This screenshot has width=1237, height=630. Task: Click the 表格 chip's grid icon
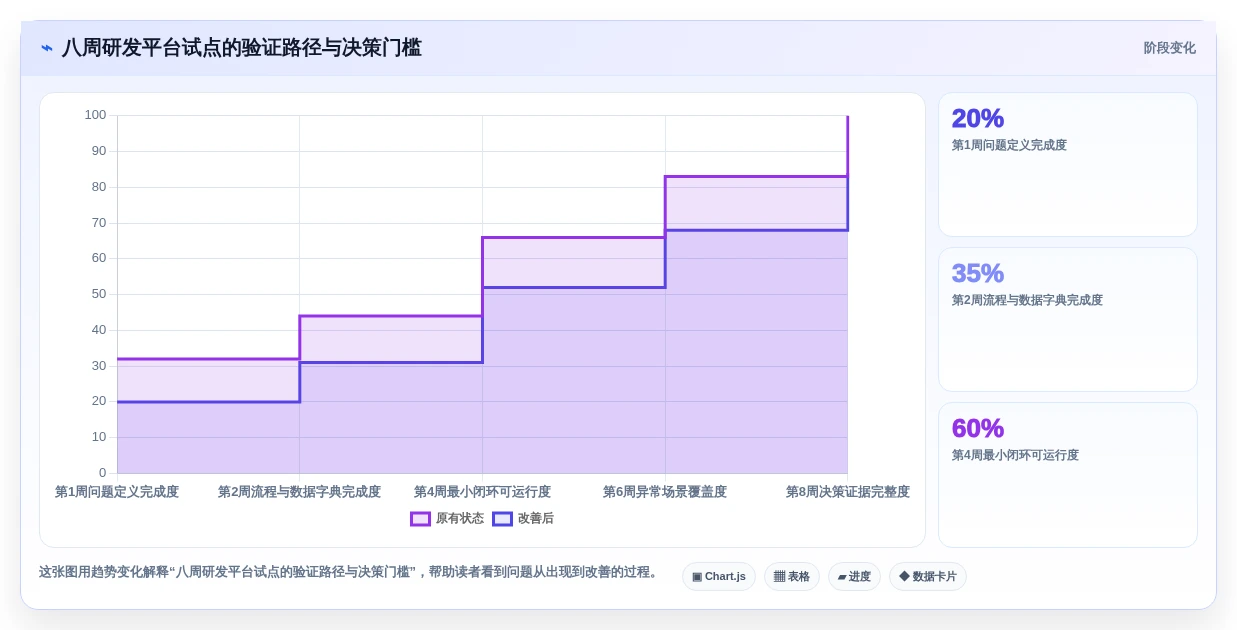click(779, 577)
